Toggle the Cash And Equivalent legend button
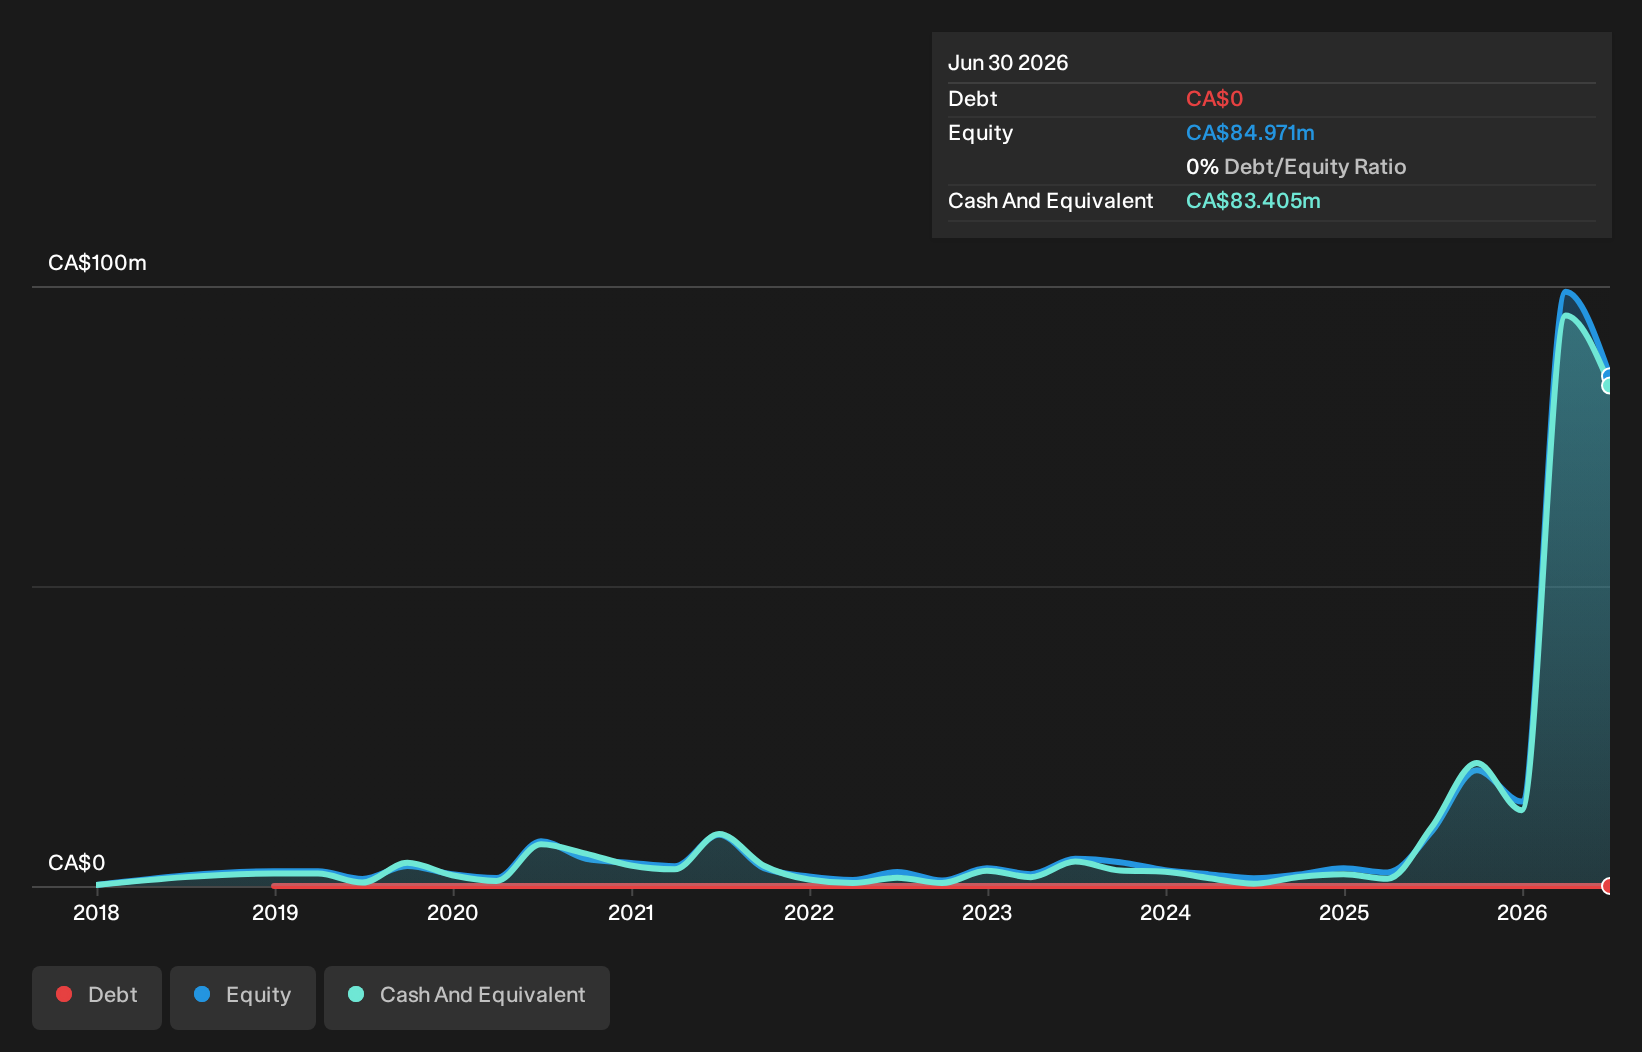This screenshot has width=1642, height=1052. tap(467, 997)
